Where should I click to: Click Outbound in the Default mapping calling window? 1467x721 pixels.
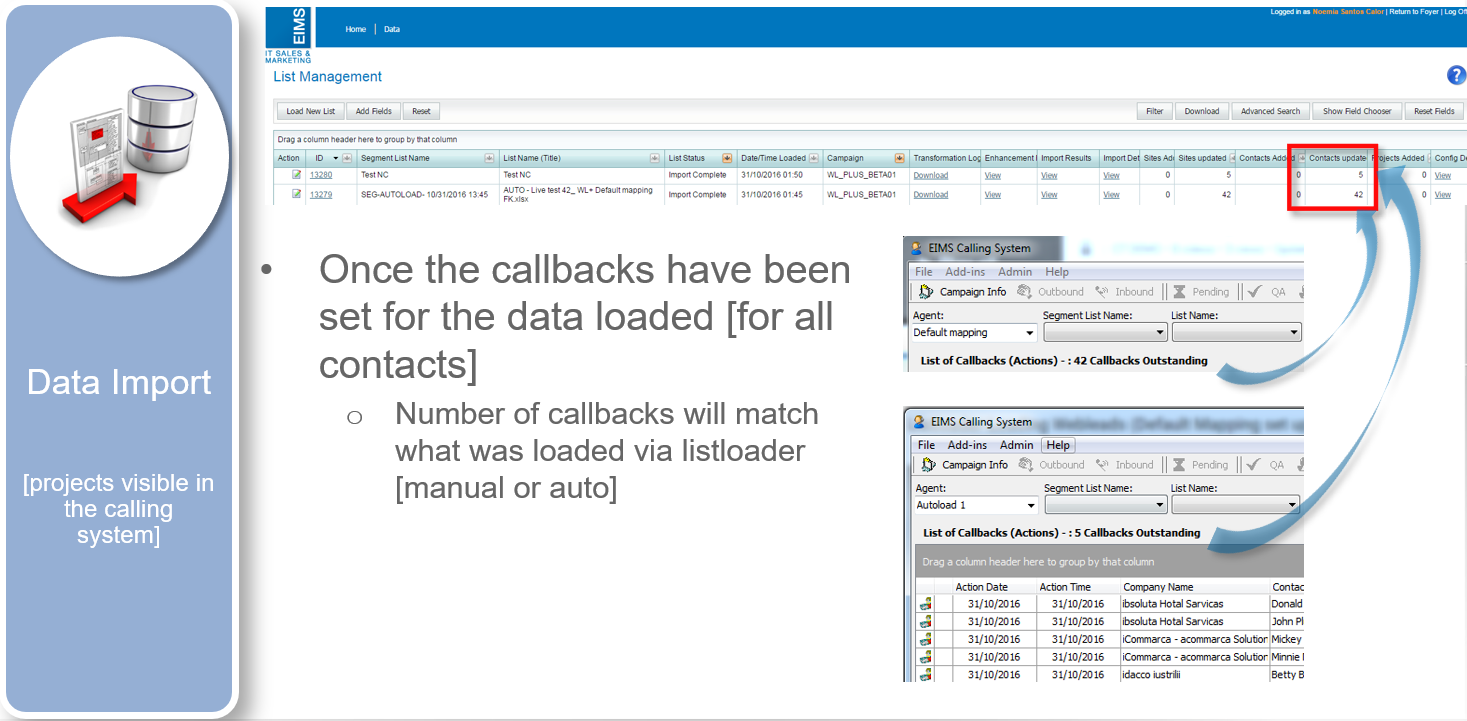click(1051, 292)
